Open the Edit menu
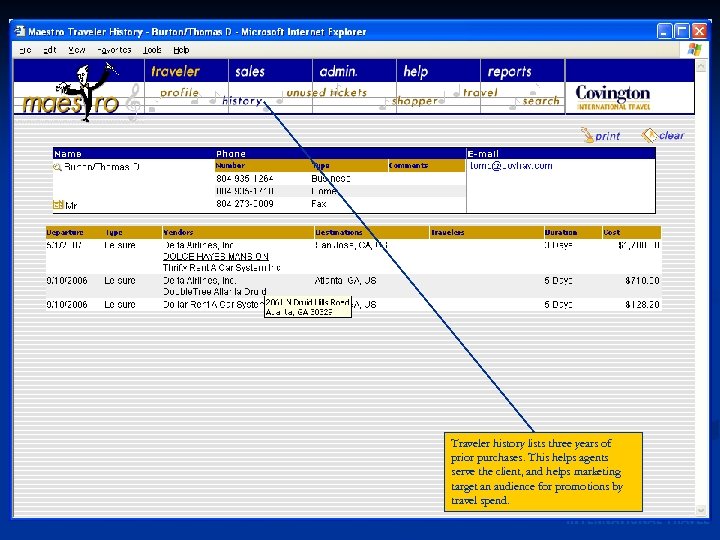720x540 pixels. (50, 50)
